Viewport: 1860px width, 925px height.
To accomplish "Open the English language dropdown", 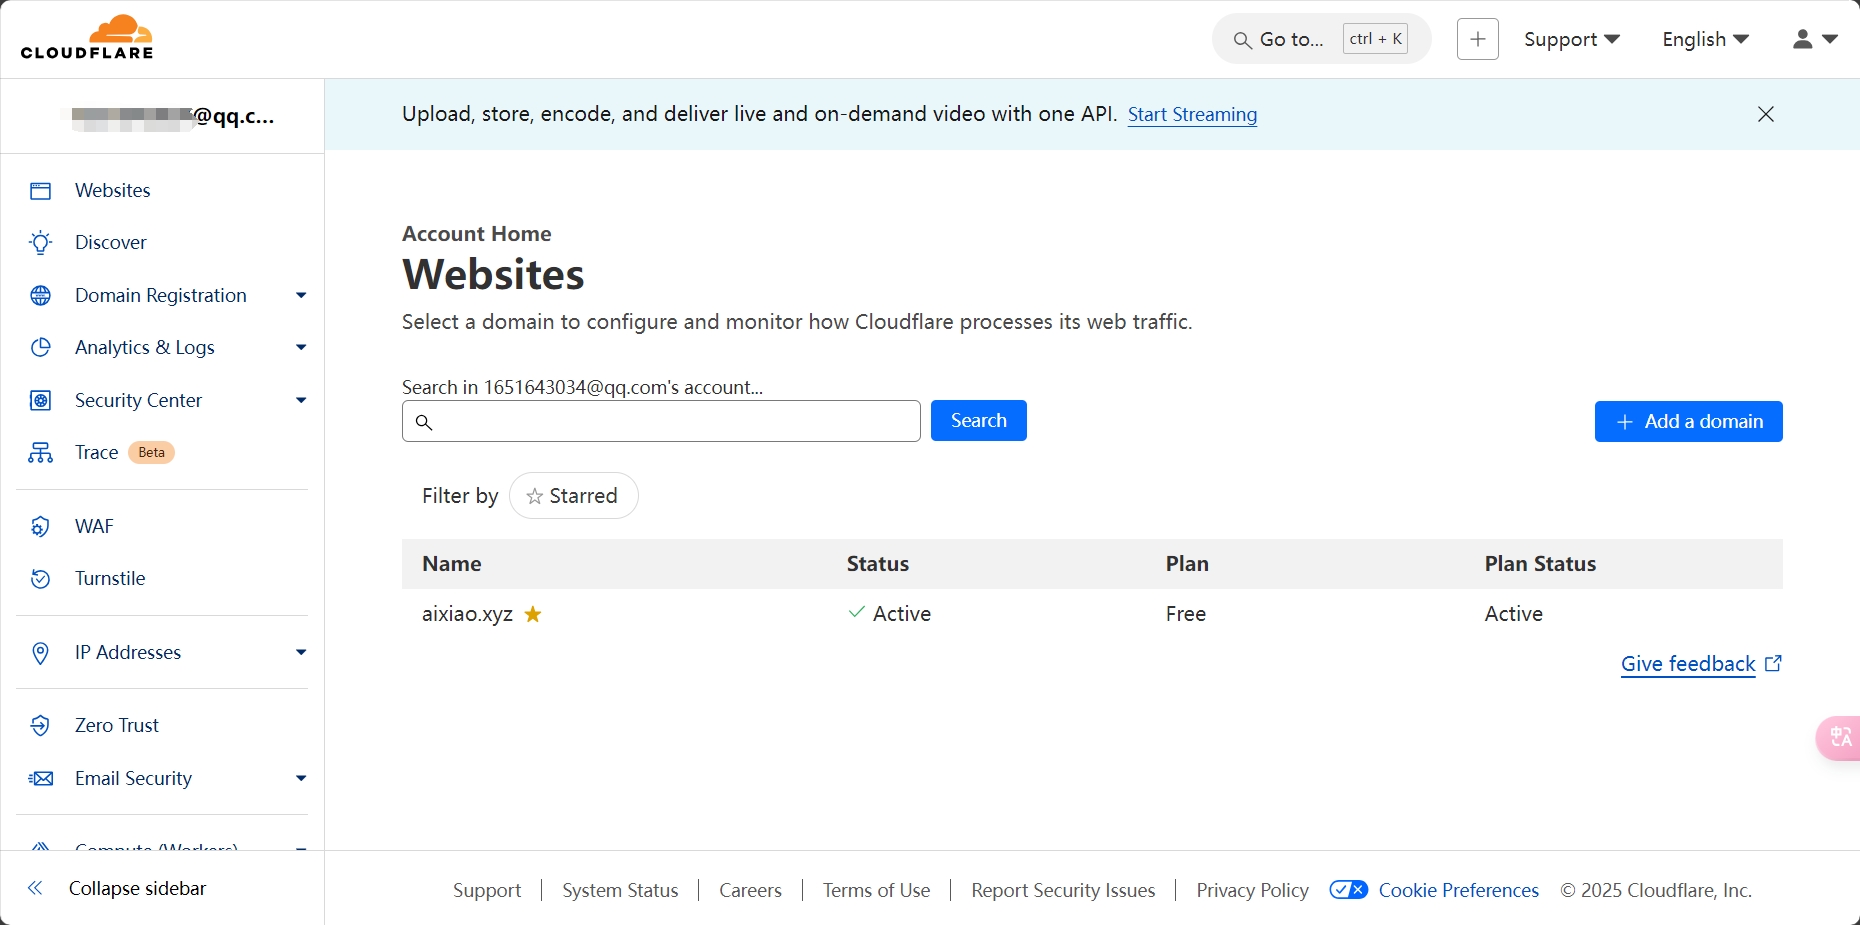I will pos(1706,39).
